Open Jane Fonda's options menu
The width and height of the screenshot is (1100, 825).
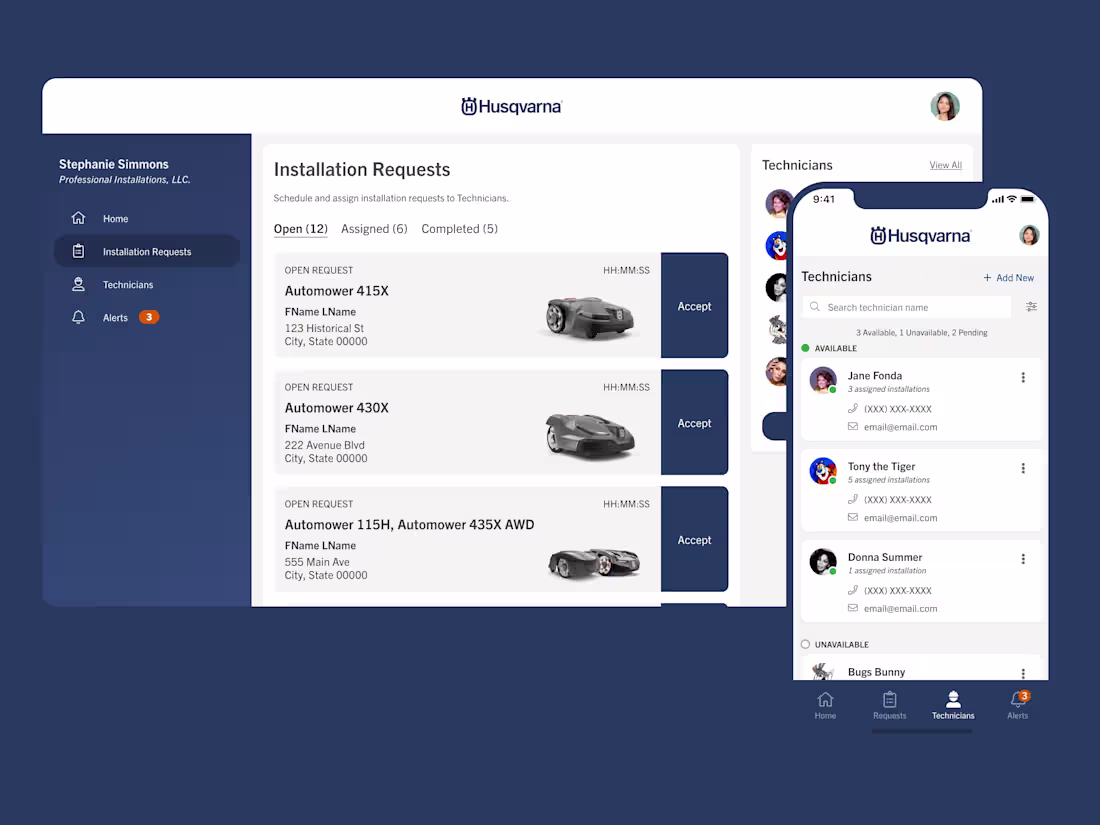[x=1023, y=377]
